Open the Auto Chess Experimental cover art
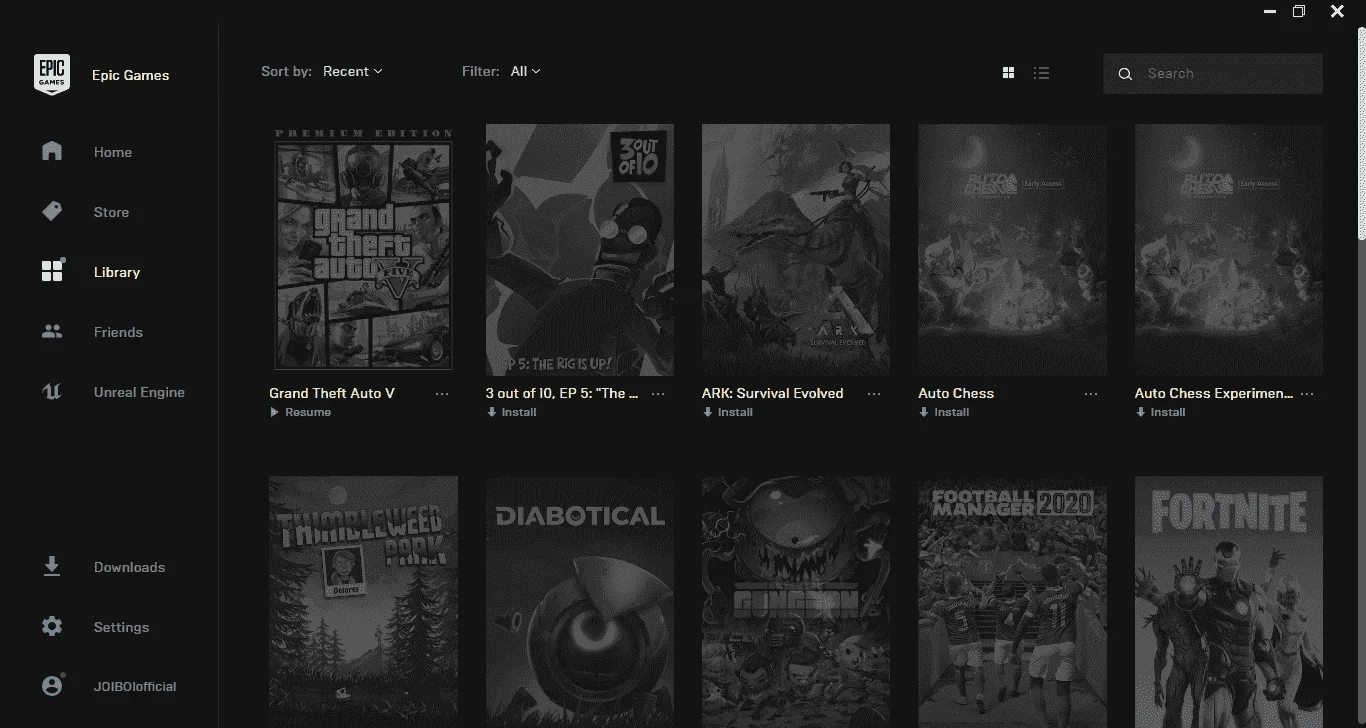 pos(1229,250)
